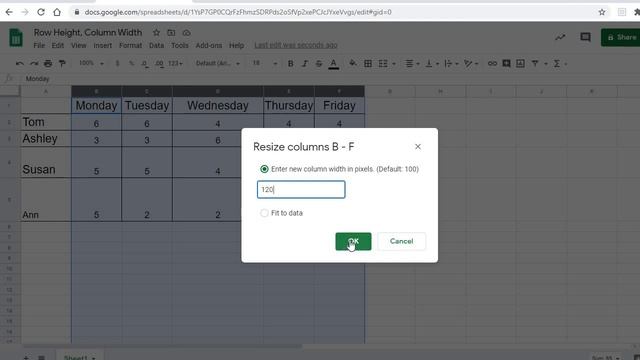Open the font size 18 dropdown

264,63
